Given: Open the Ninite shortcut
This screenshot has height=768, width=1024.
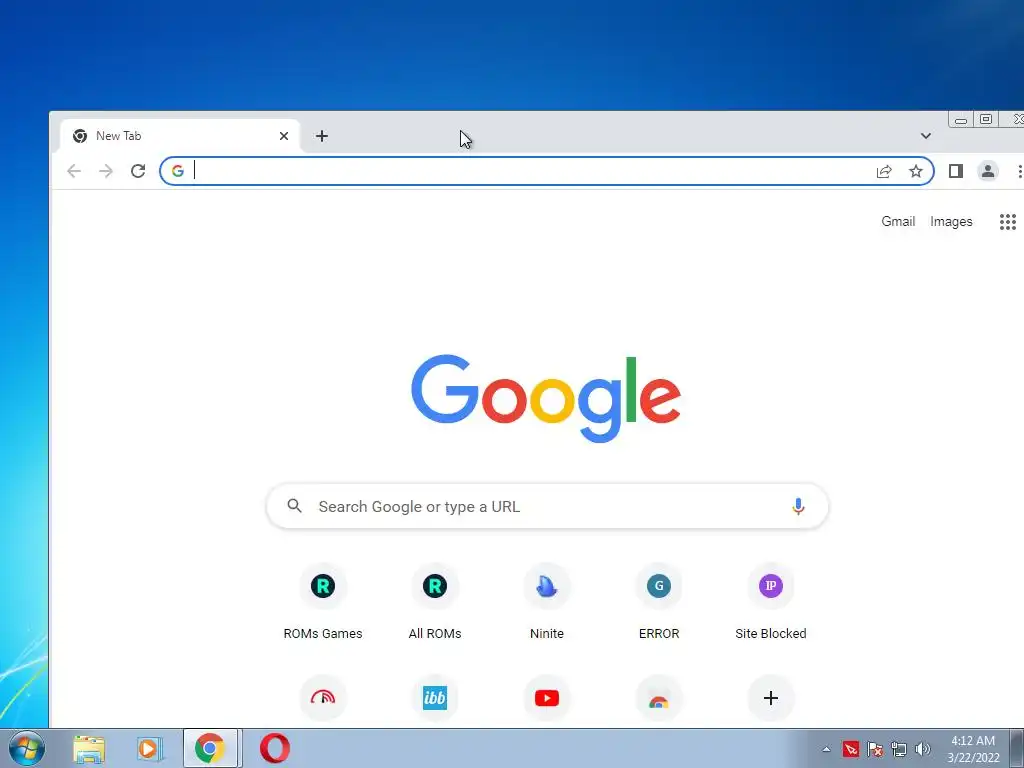Looking at the screenshot, I should click(547, 602).
